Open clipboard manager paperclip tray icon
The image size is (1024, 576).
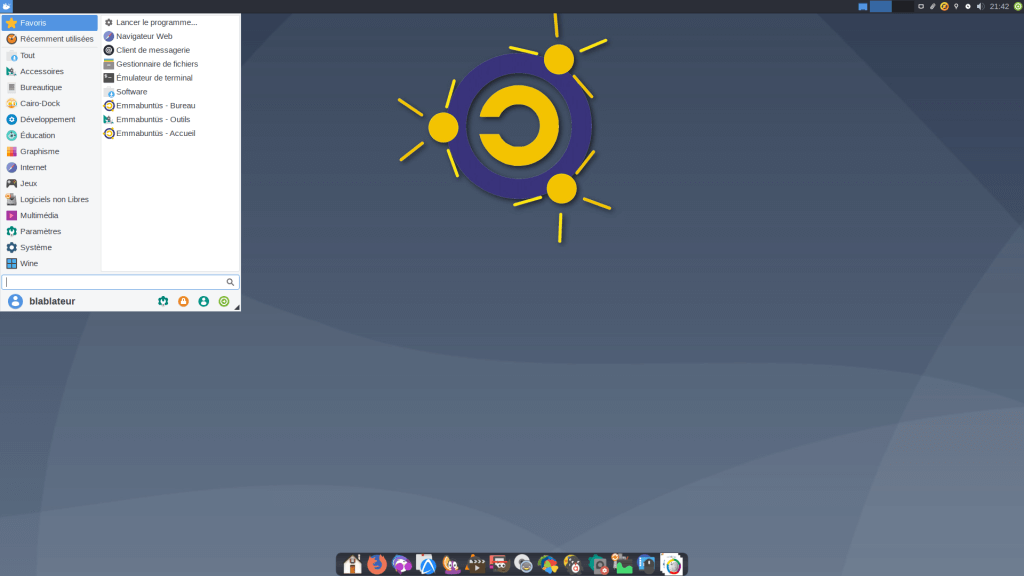[x=933, y=7]
